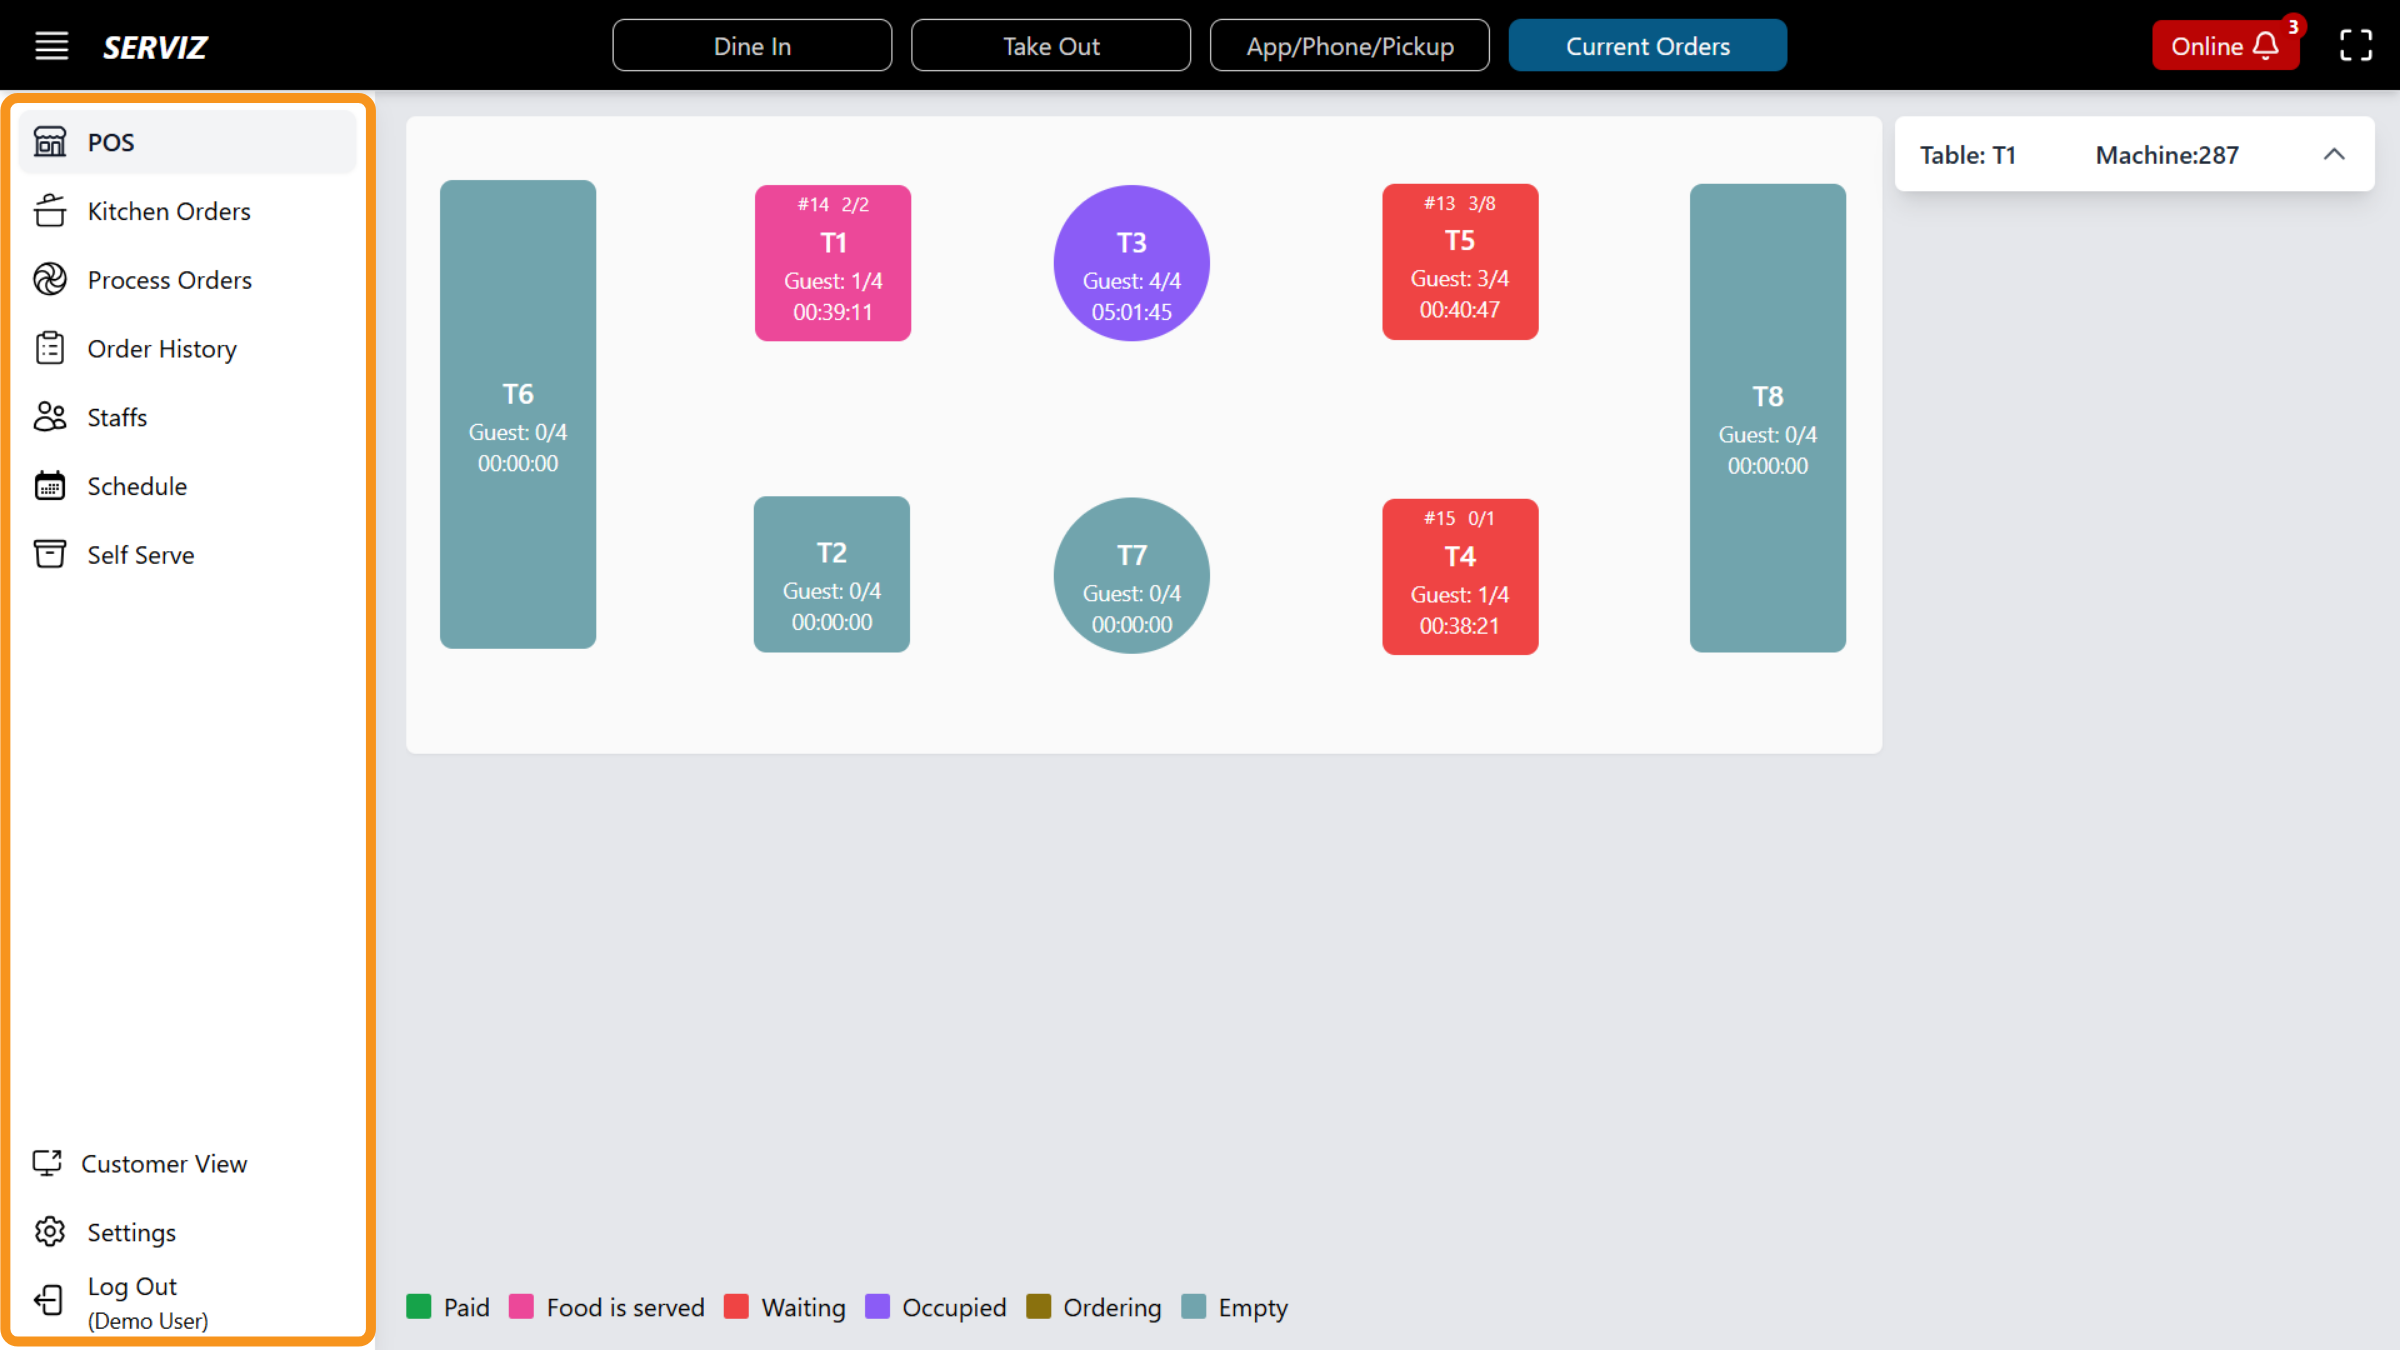2400x1350 pixels.
Task: Select the Staffs people icon
Action: coord(50,417)
